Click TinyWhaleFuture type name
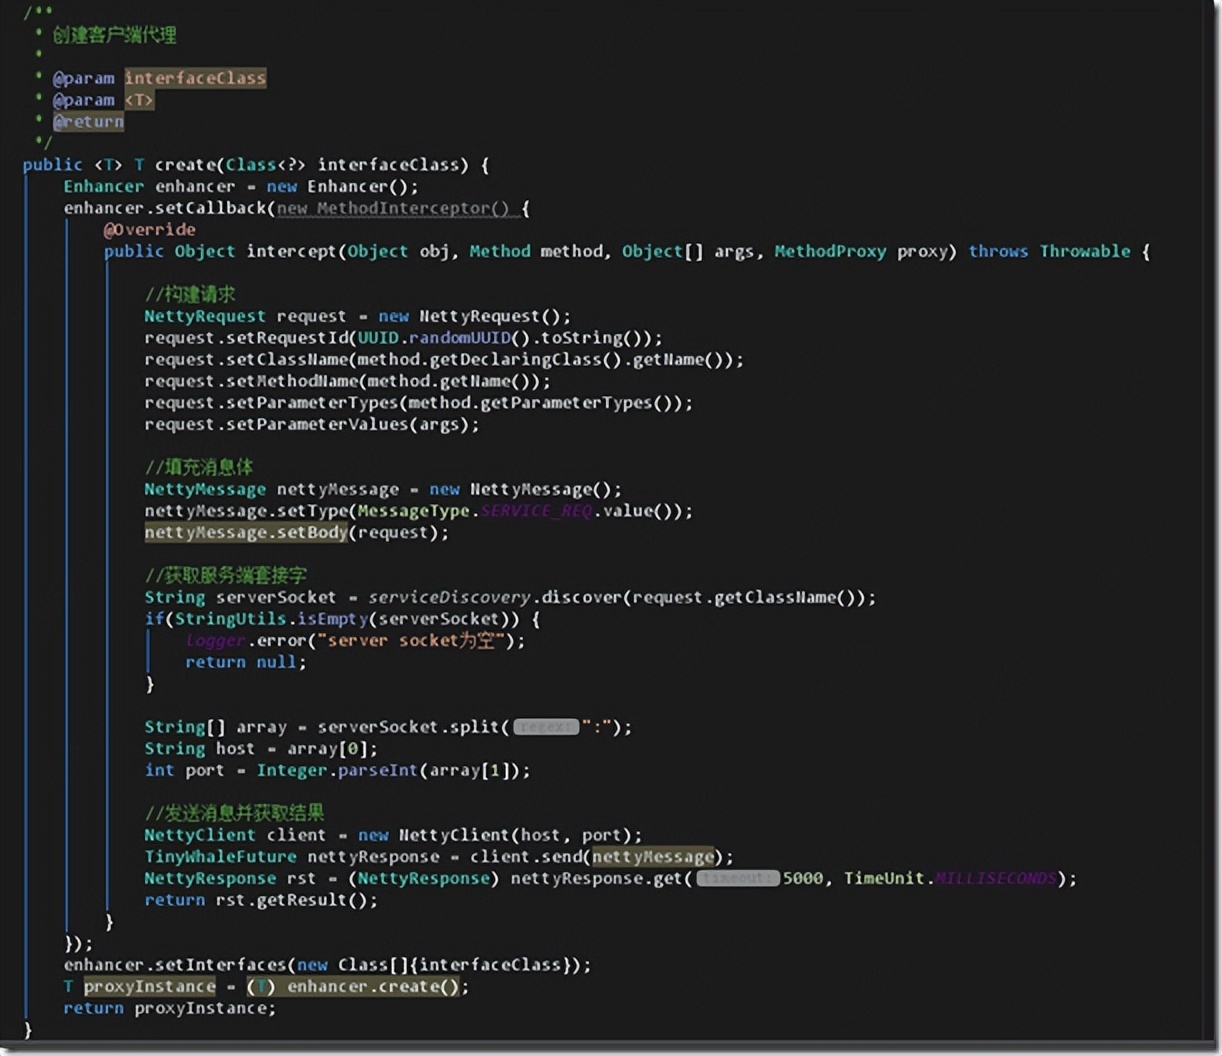 [220, 856]
